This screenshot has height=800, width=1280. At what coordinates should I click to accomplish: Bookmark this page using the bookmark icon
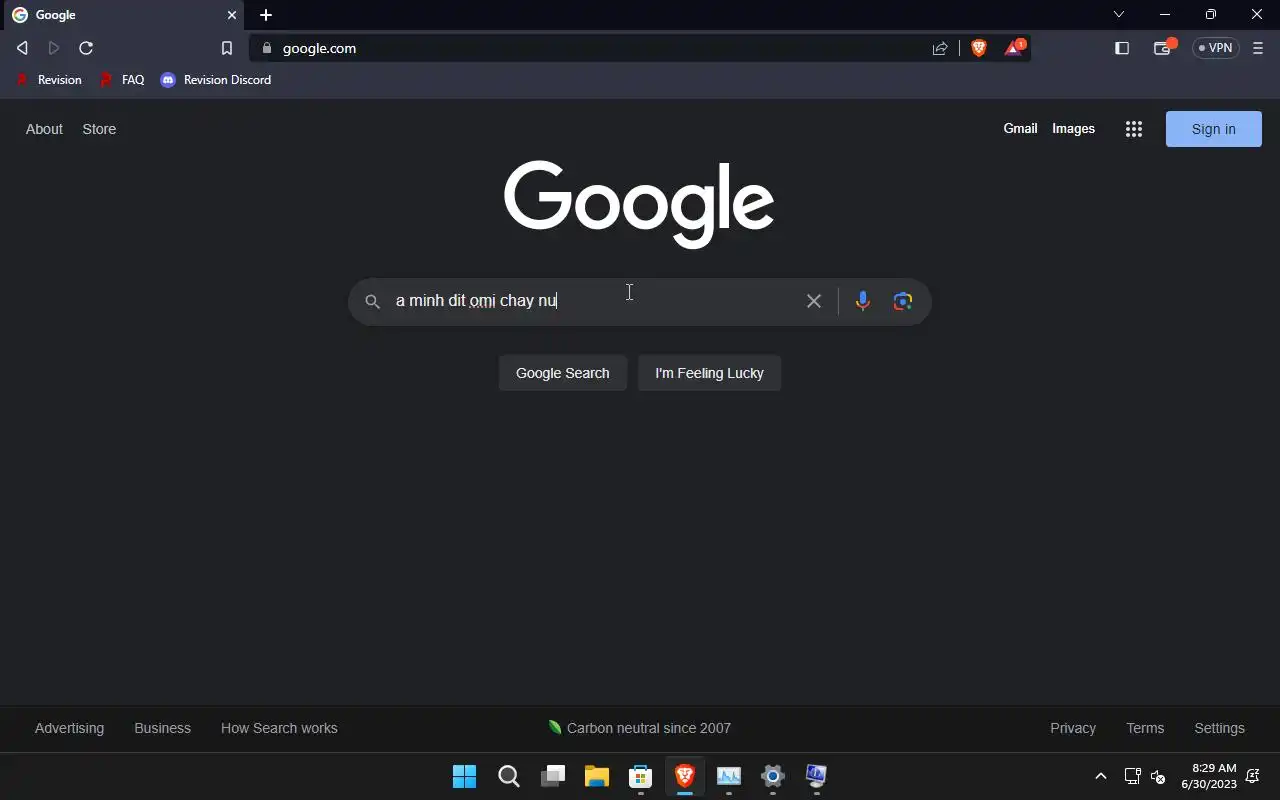(227, 48)
